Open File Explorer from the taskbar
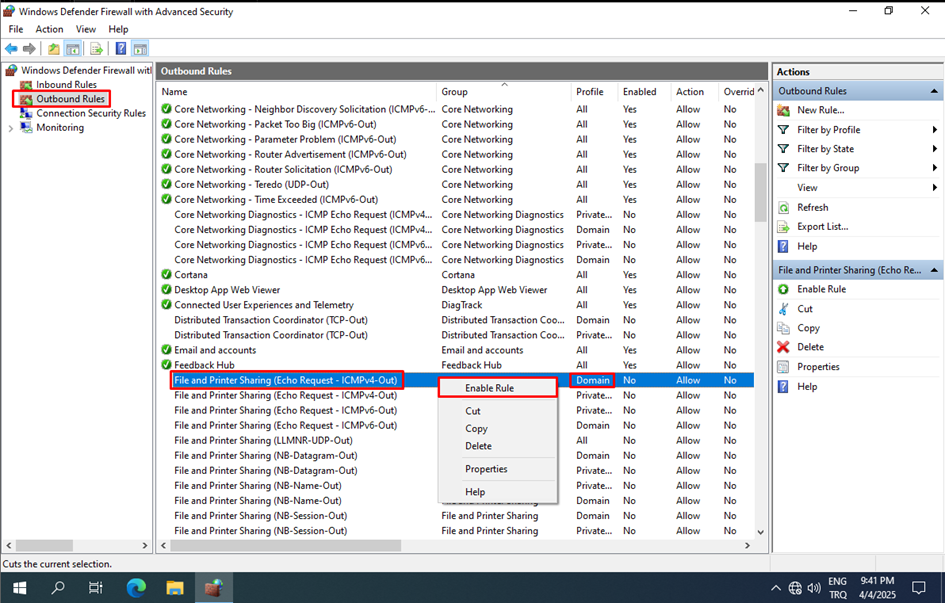This screenshot has height=603, width=945. (x=175, y=587)
